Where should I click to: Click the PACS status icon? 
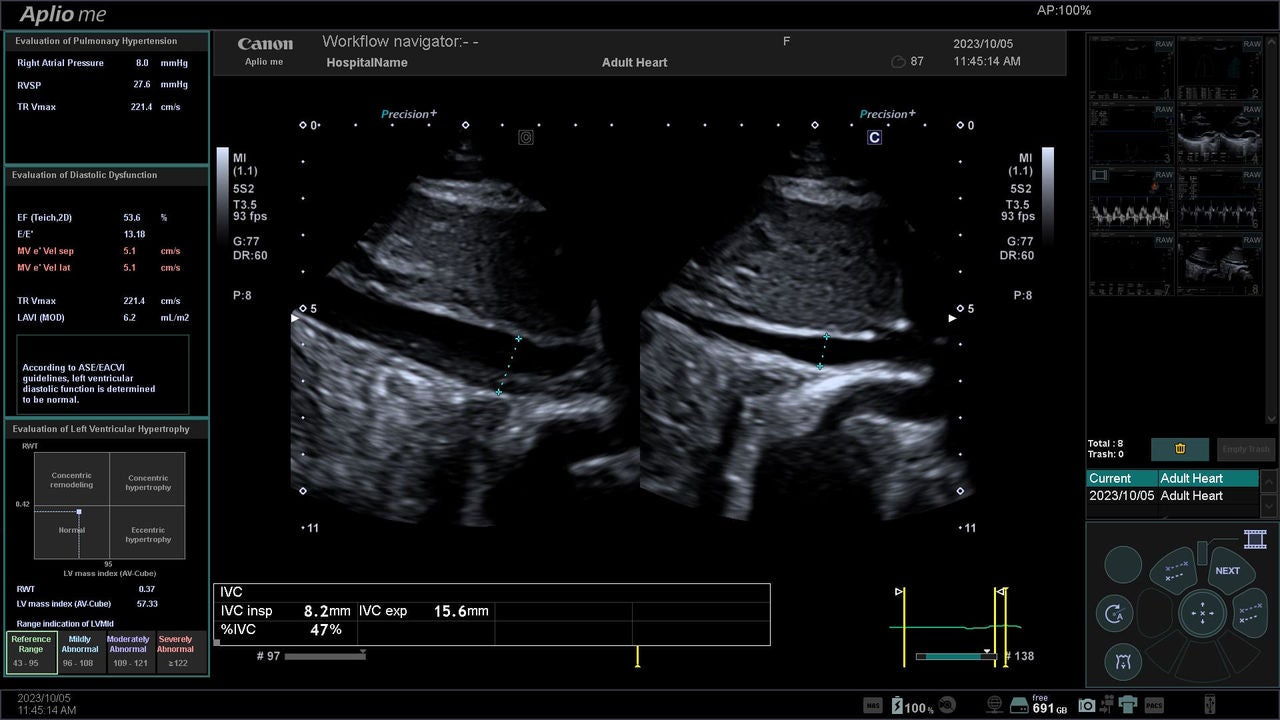point(1154,706)
